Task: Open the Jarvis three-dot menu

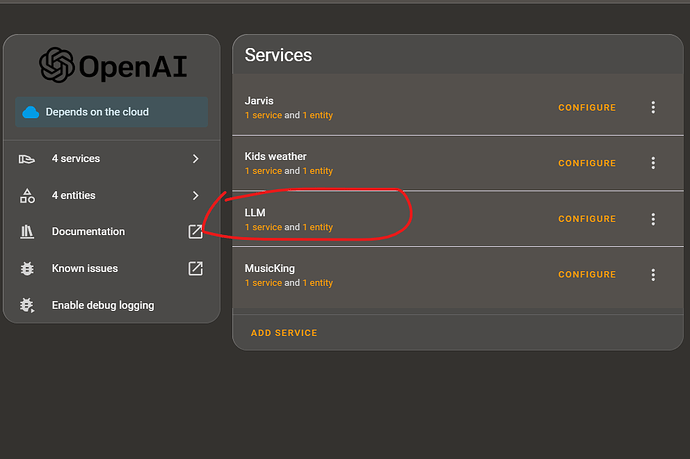Action: click(653, 108)
